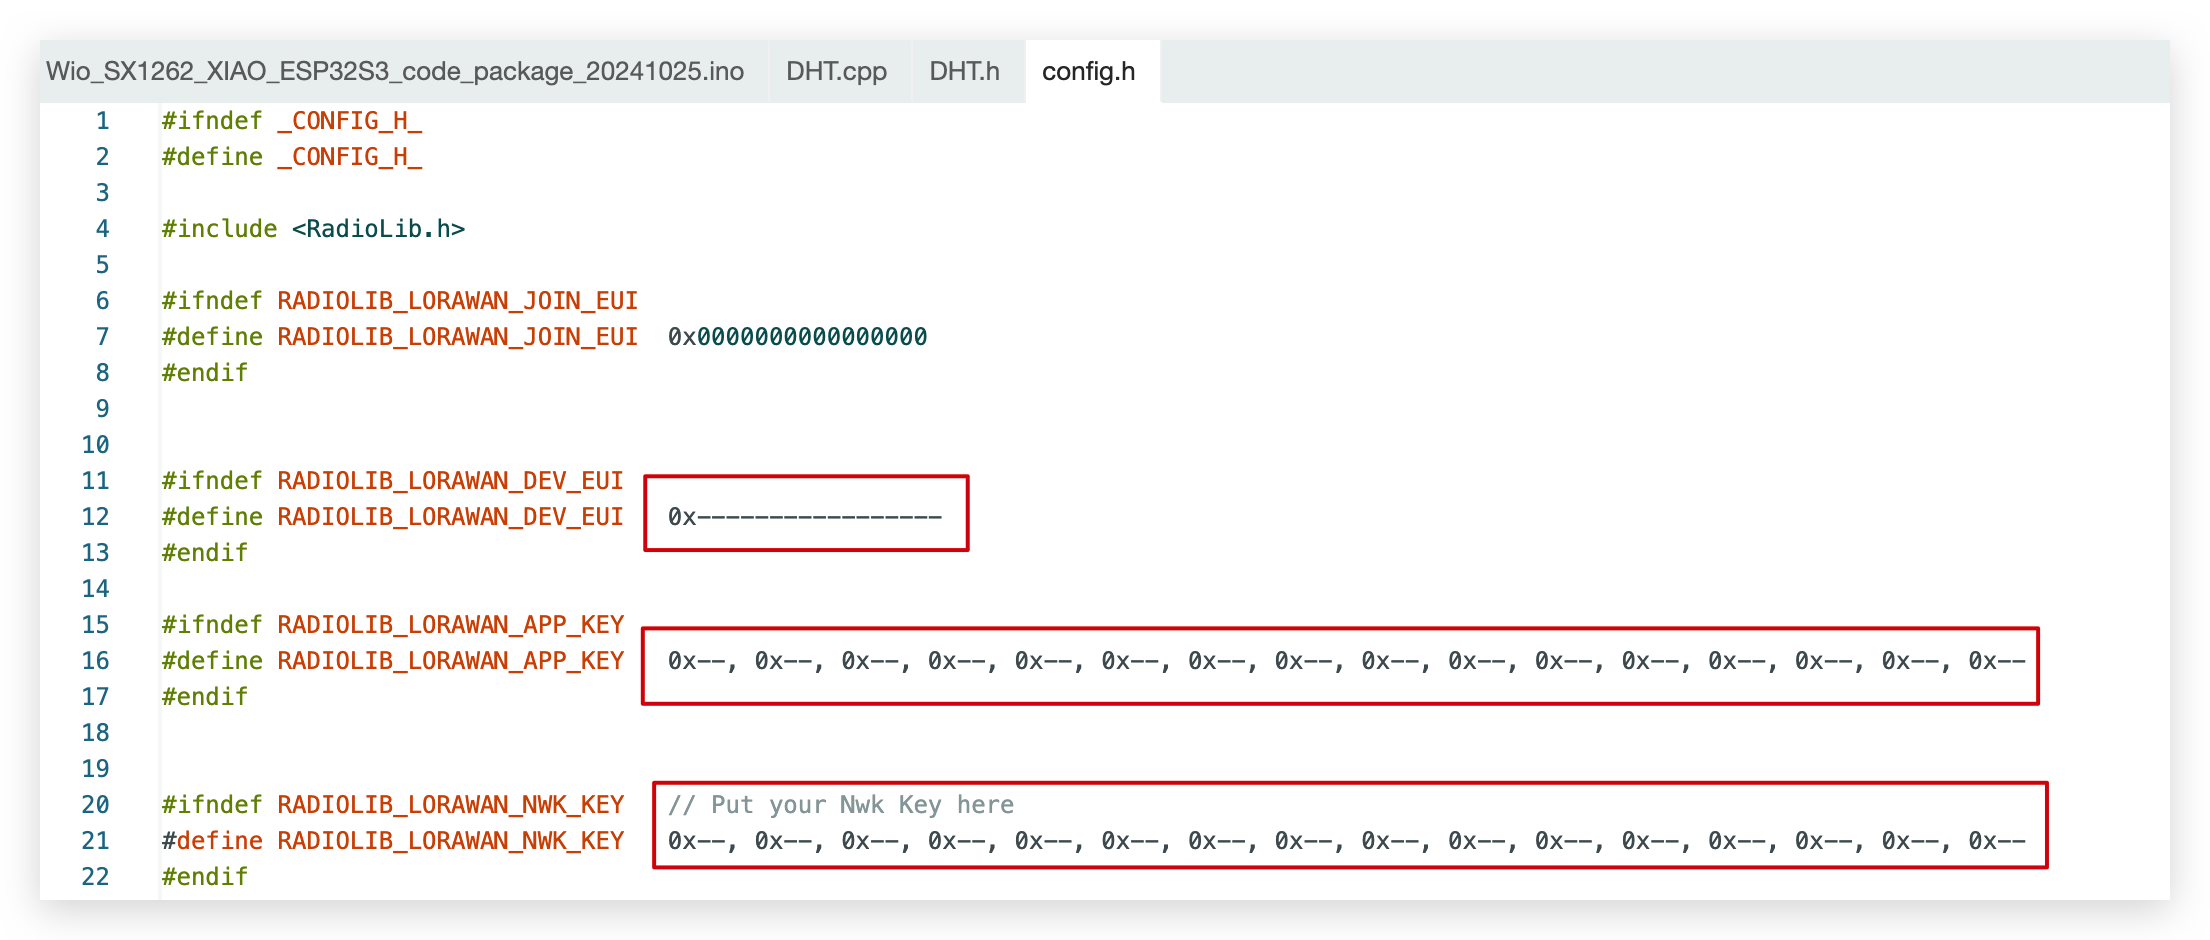Screen dimensions: 2210x940
Task: Open the DHT.cpp tab
Action: pyautogui.click(x=836, y=72)
